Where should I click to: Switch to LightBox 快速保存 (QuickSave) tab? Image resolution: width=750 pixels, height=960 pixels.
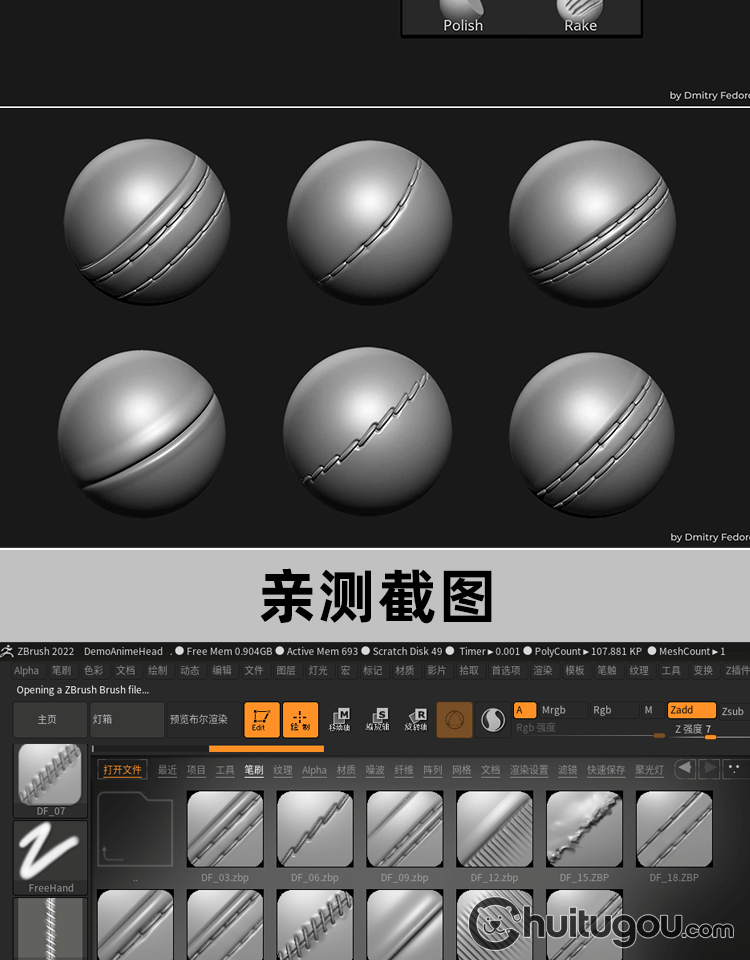(x=606, y=770)
